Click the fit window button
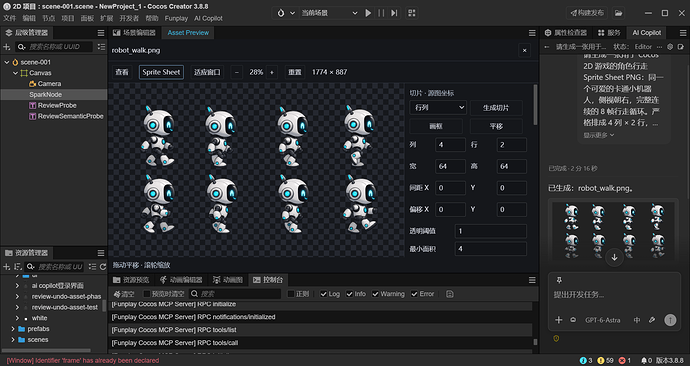The width and height of the screenshot is (690, 366). (x=207, y=72)
